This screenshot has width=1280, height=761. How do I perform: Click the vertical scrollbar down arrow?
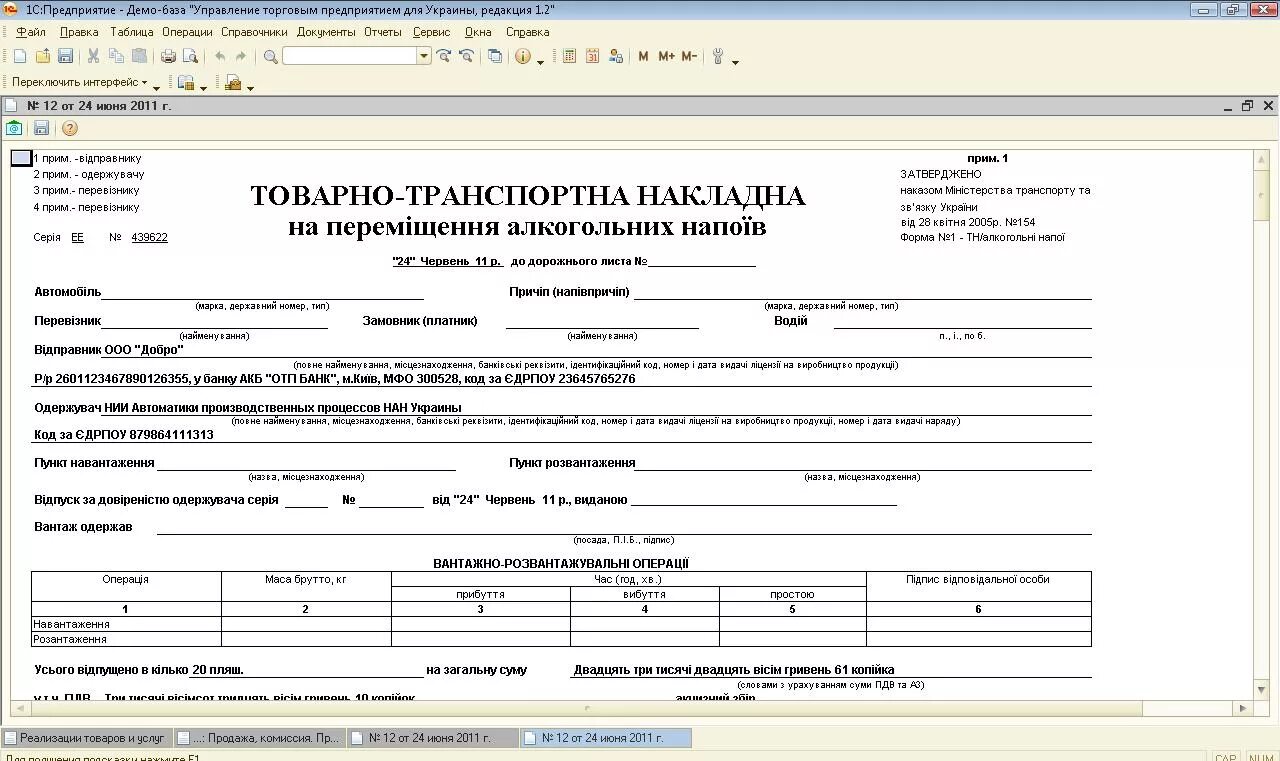click(1262, 689)
